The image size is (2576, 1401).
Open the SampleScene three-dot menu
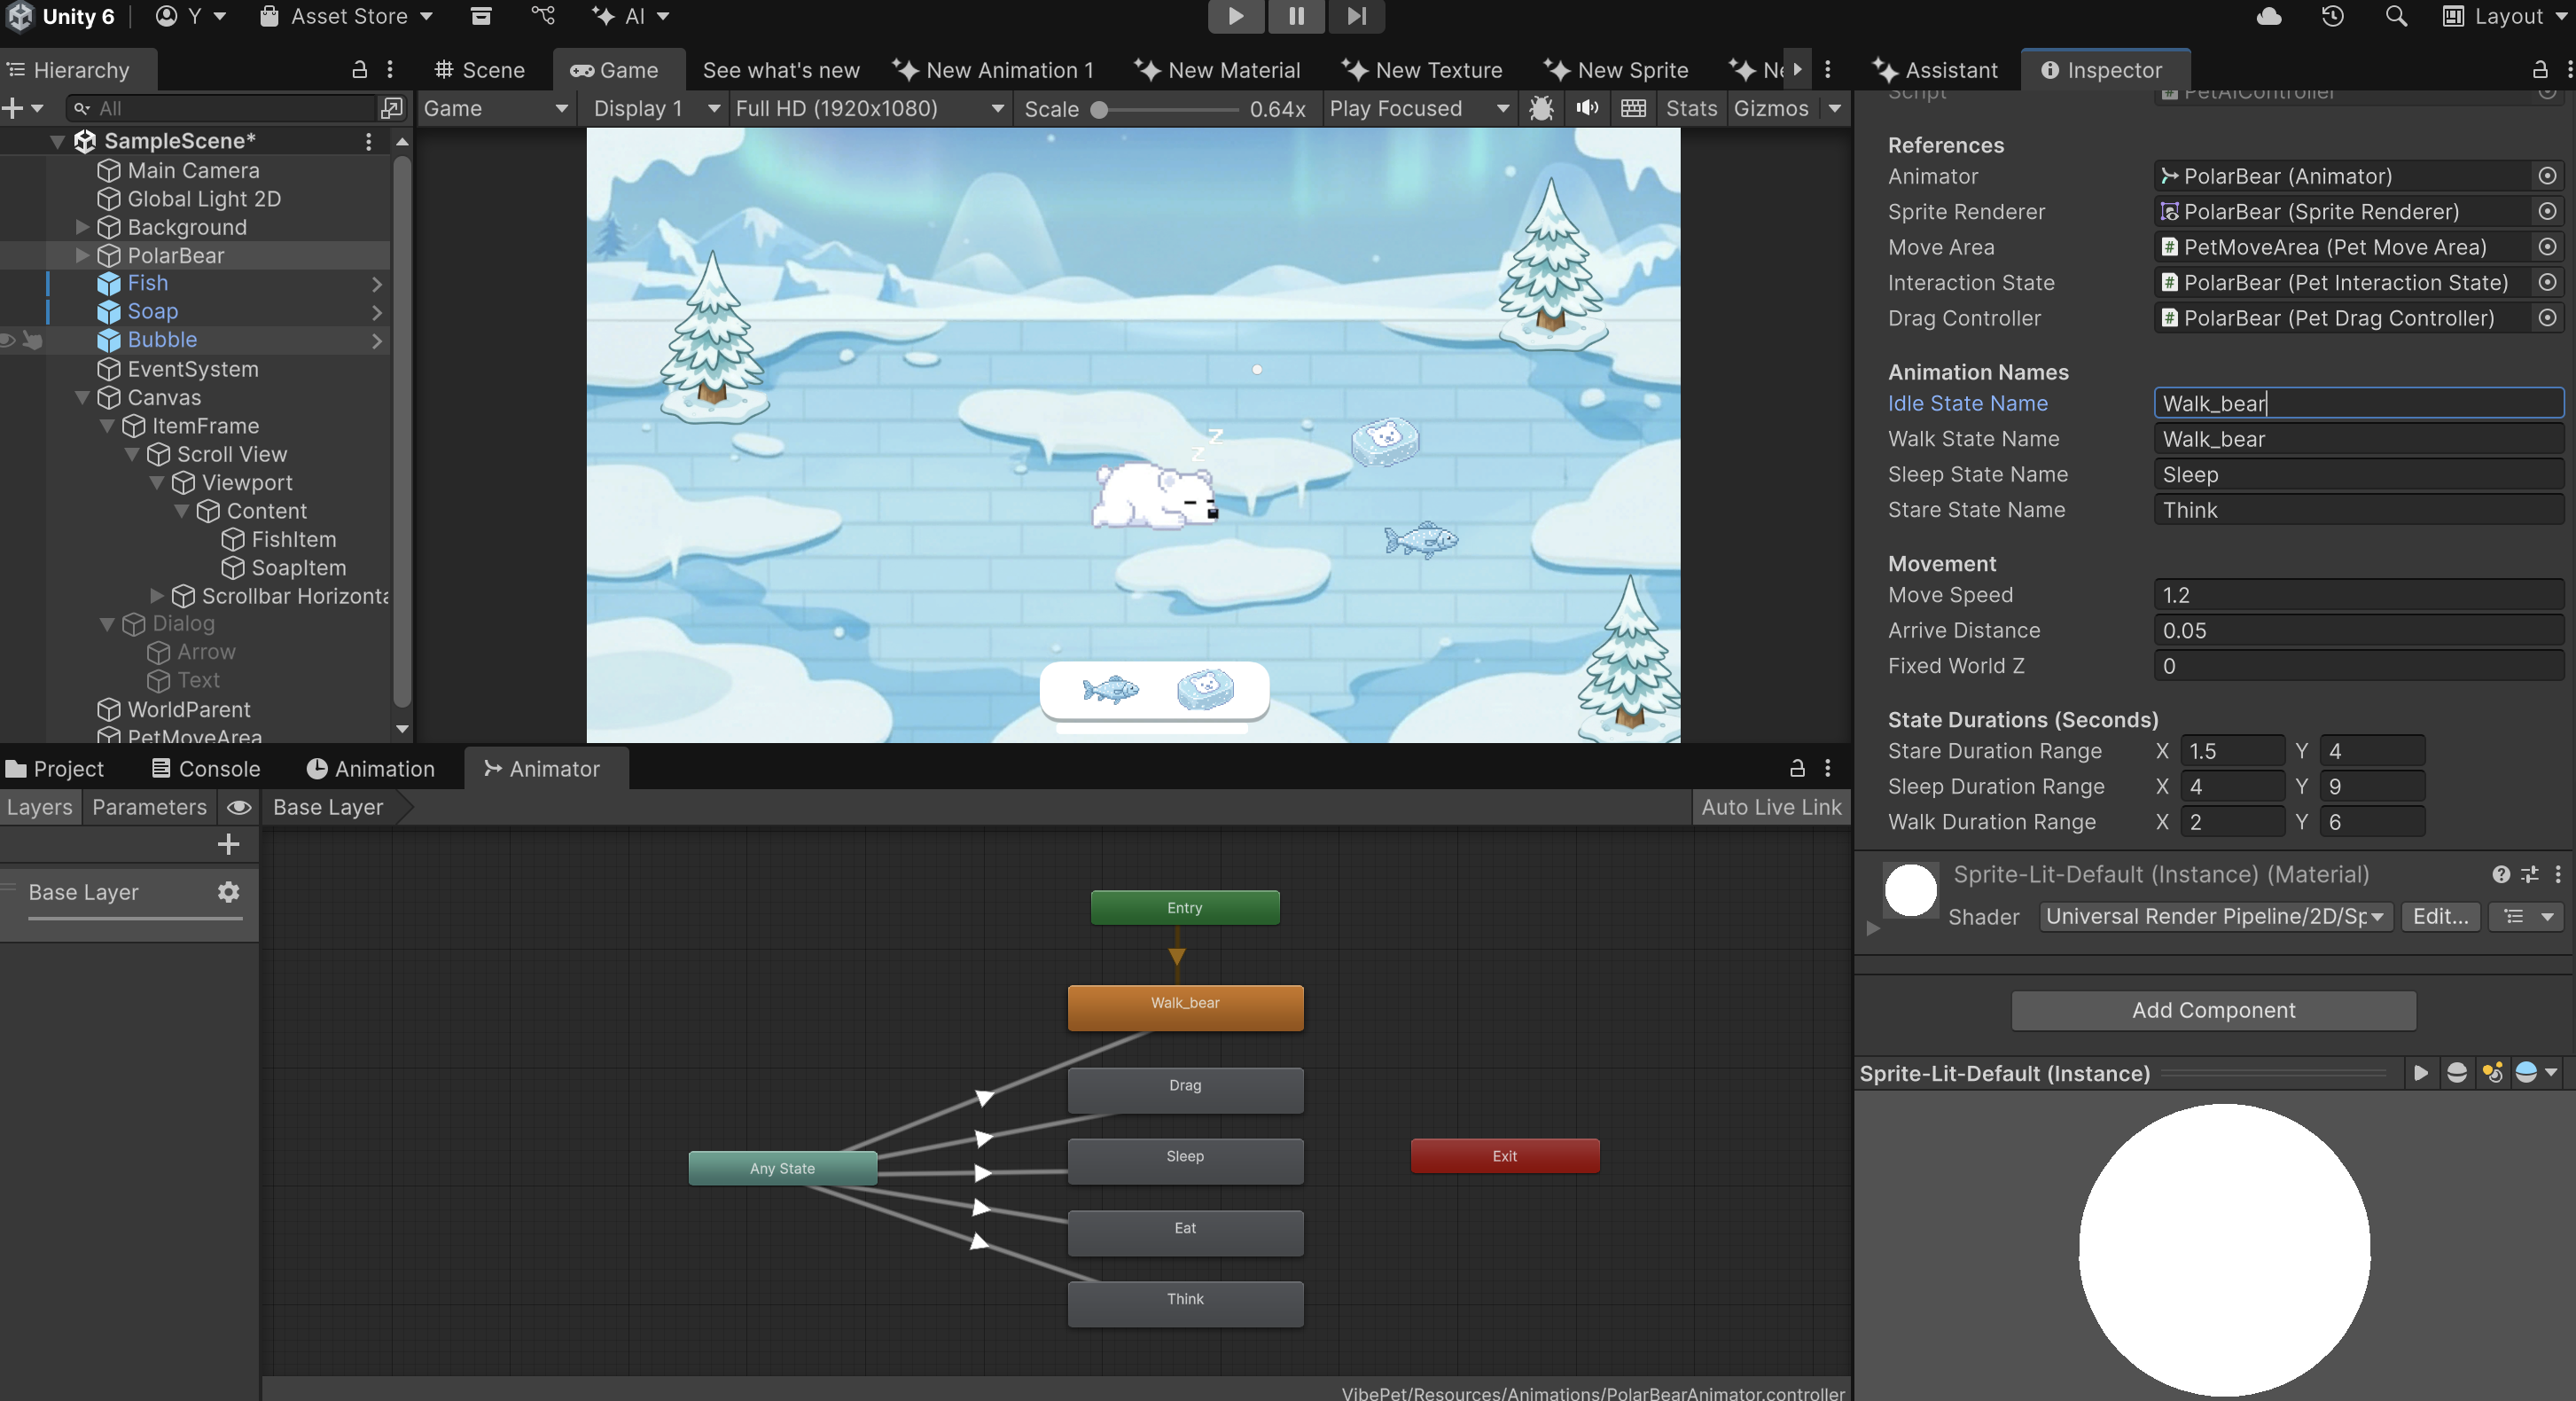pyautogui.click(x=368, y=141)
